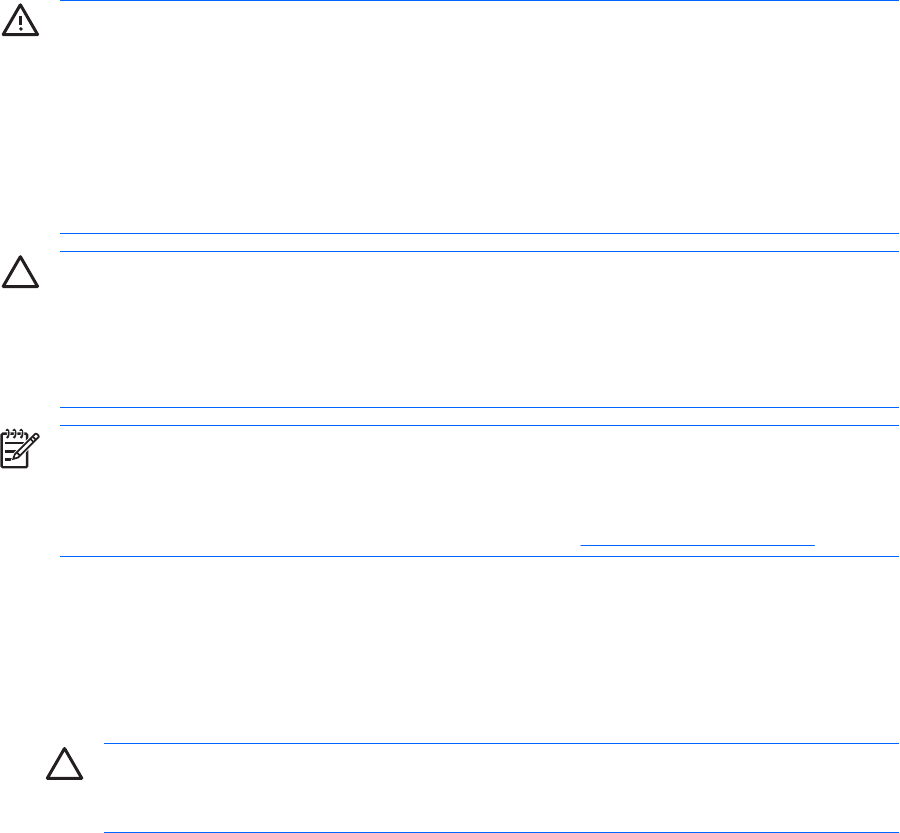Viewport: 900px width, 833px height.
Task: Click the rule opening the first caution section
Action: coord(480,251)
